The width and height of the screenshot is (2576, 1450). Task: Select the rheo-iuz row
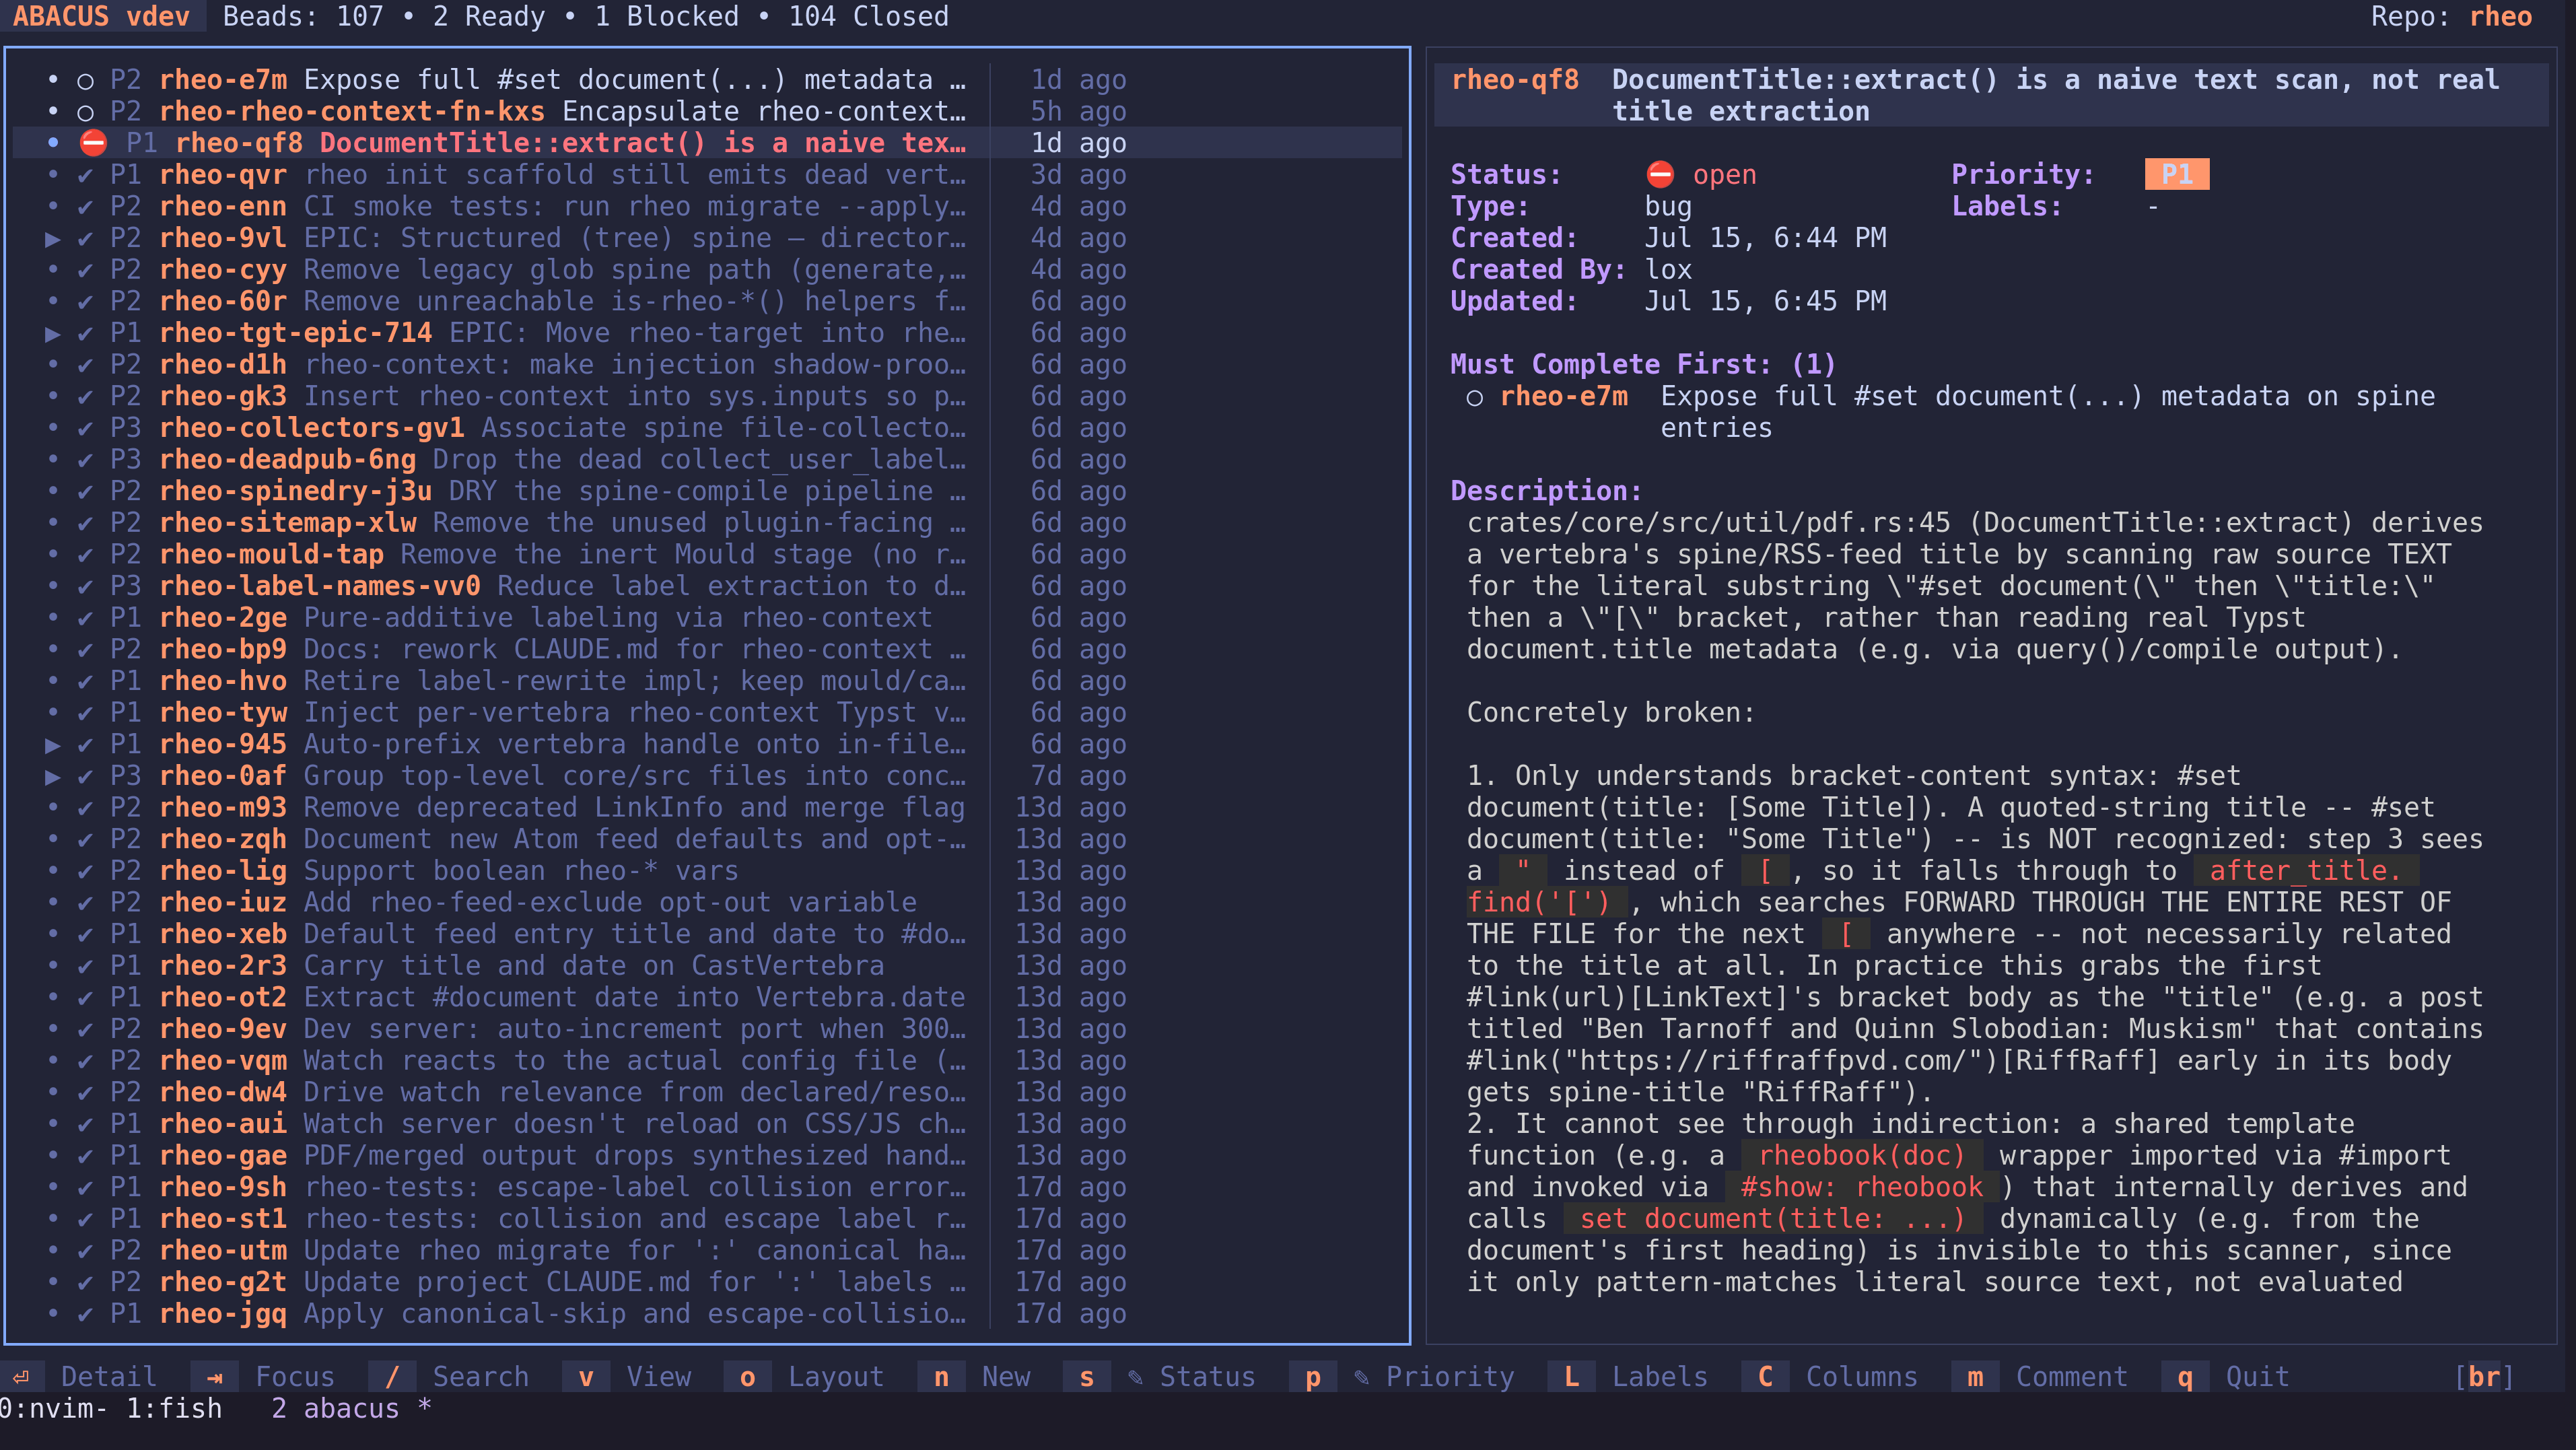(707, 903)
